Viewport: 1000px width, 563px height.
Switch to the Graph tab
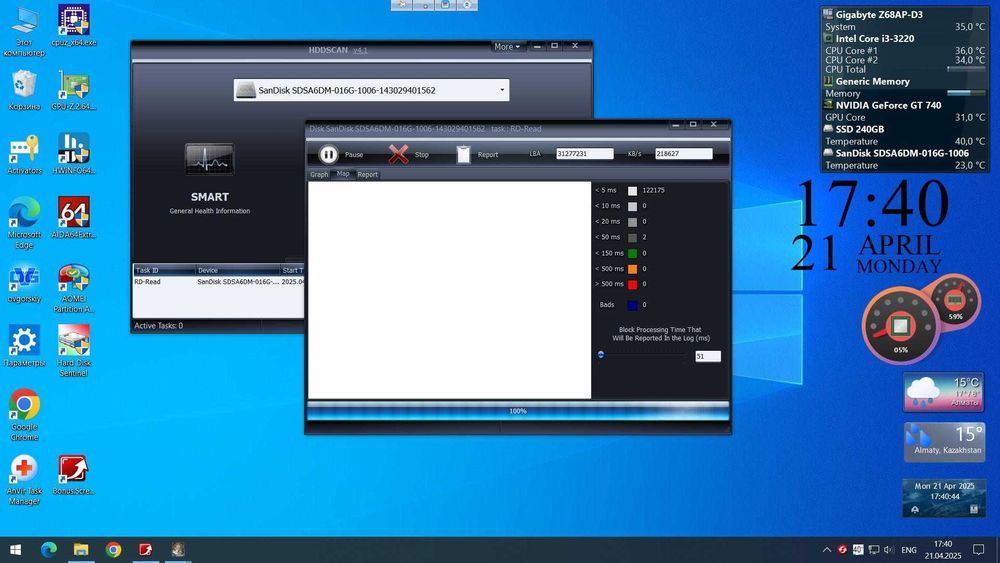(319, 174)
